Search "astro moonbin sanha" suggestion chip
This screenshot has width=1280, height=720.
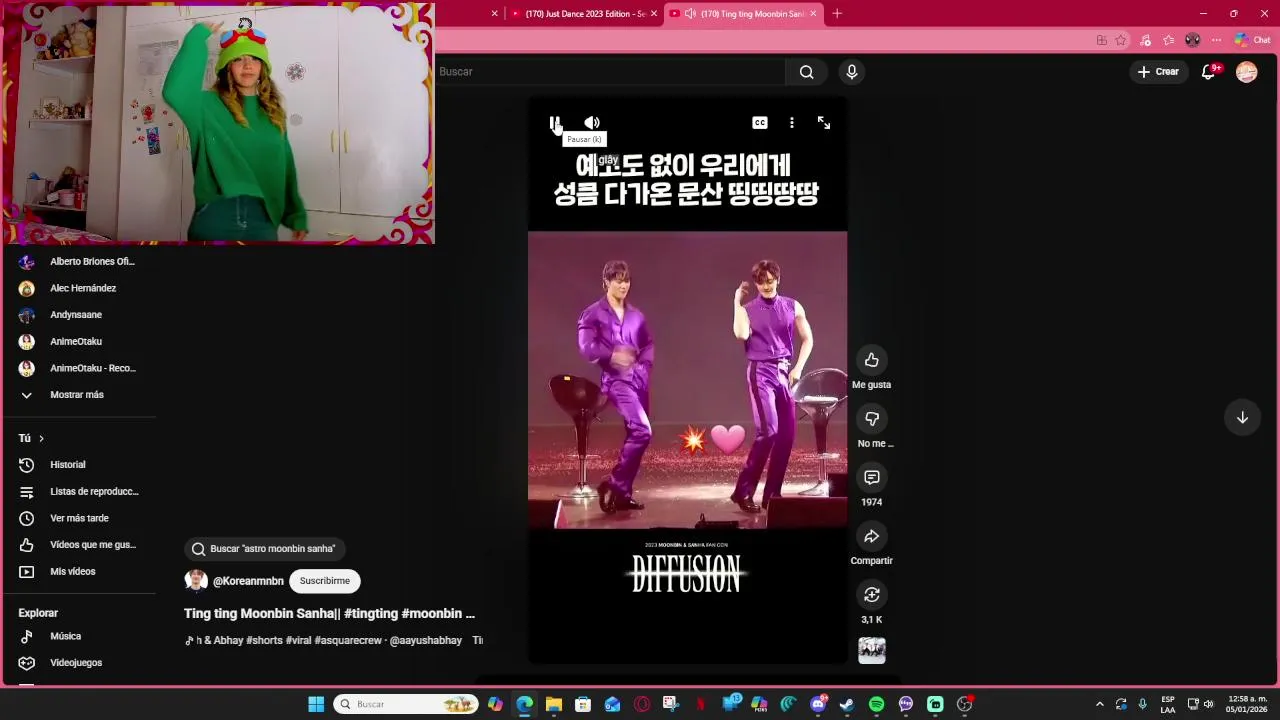point(265,549)
